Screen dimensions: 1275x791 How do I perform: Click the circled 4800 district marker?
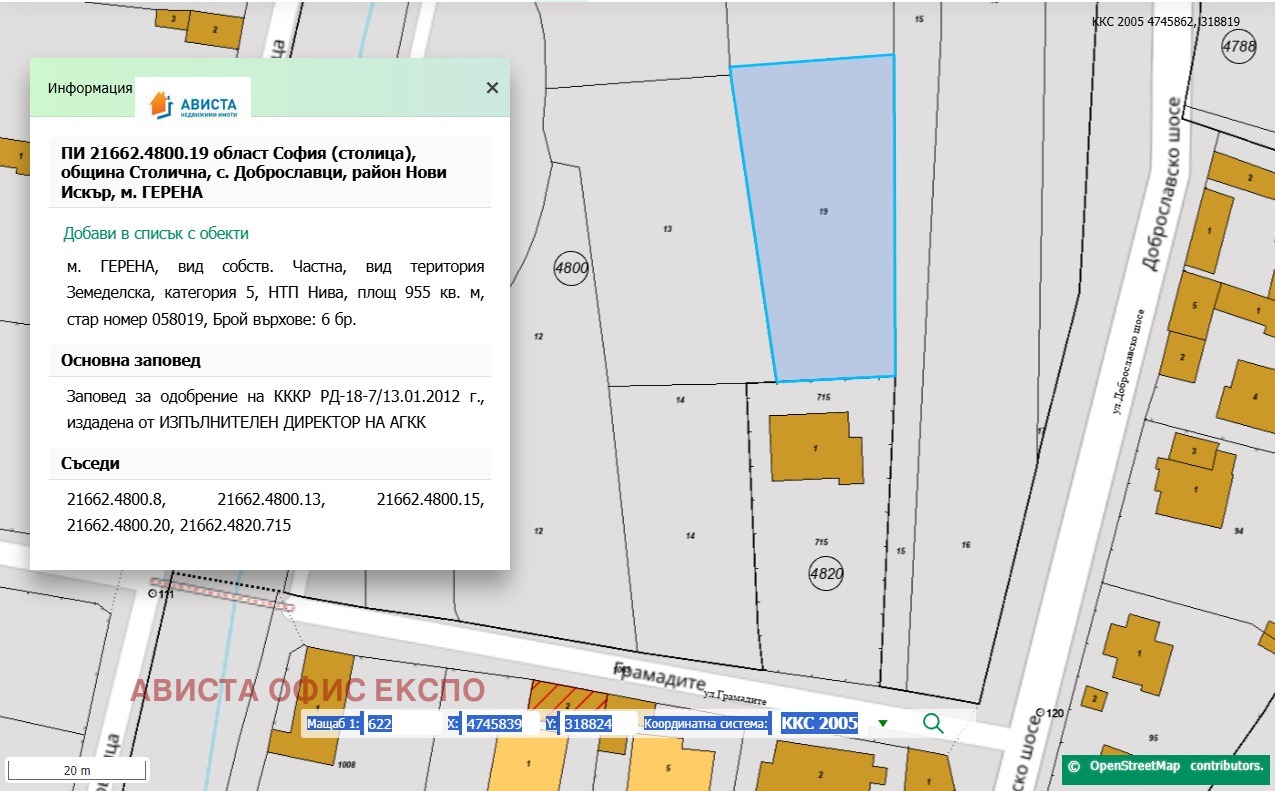click(x=571, y=268)
